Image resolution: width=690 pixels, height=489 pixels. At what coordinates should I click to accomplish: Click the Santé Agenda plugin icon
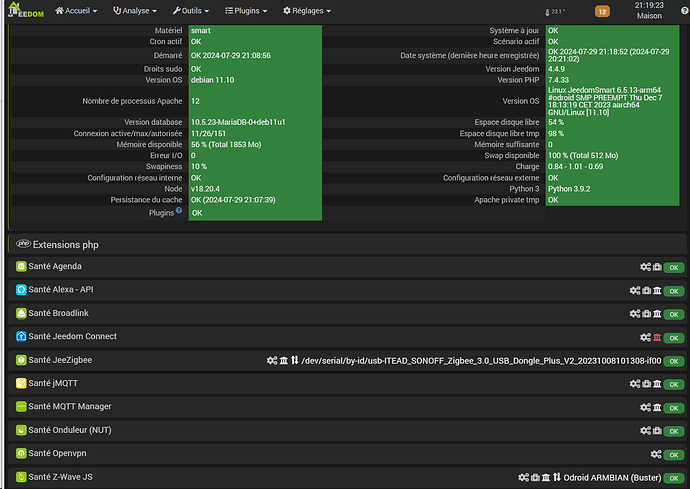point(21,266)
